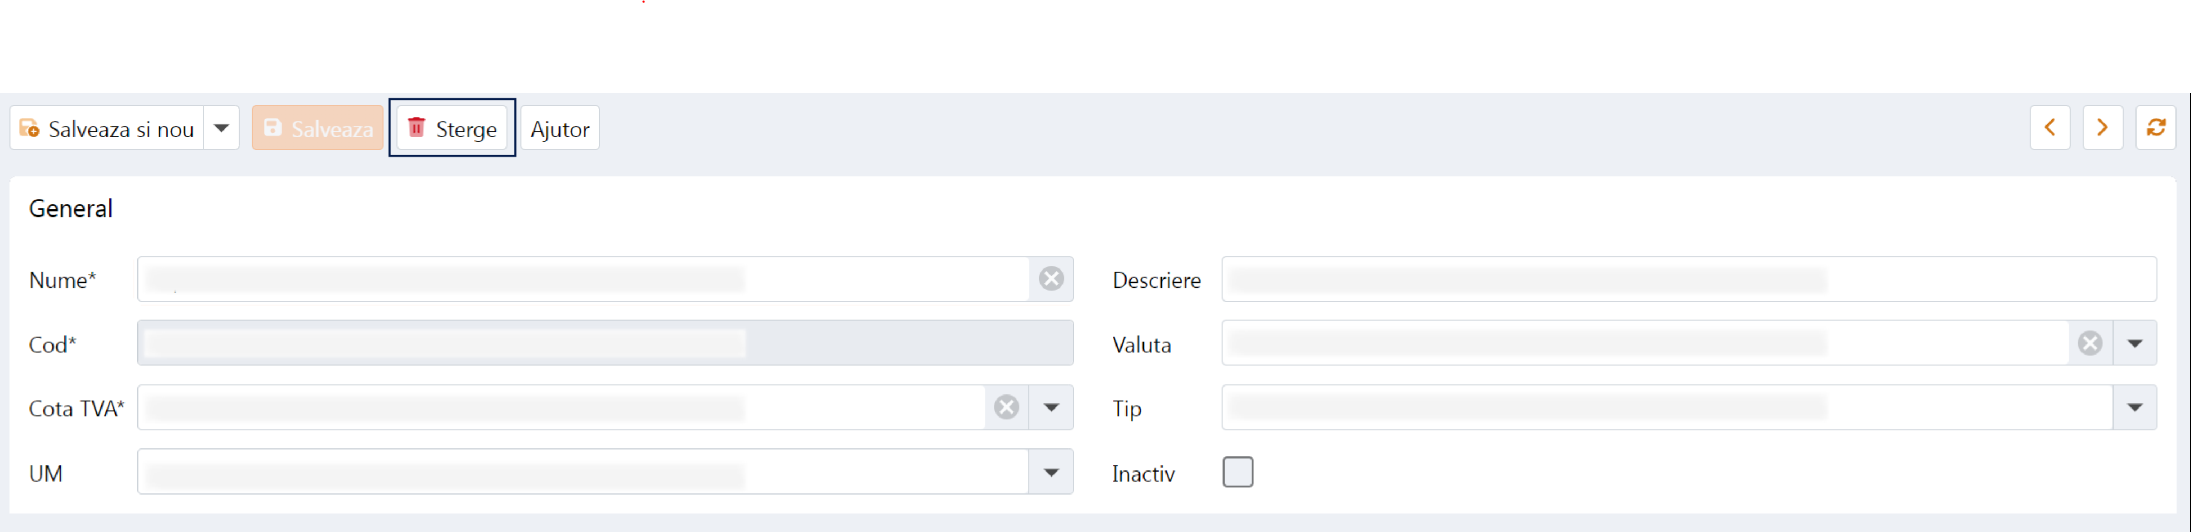Clear the Cota TVA selection

pyautogui.click(x=1007, y=407)
